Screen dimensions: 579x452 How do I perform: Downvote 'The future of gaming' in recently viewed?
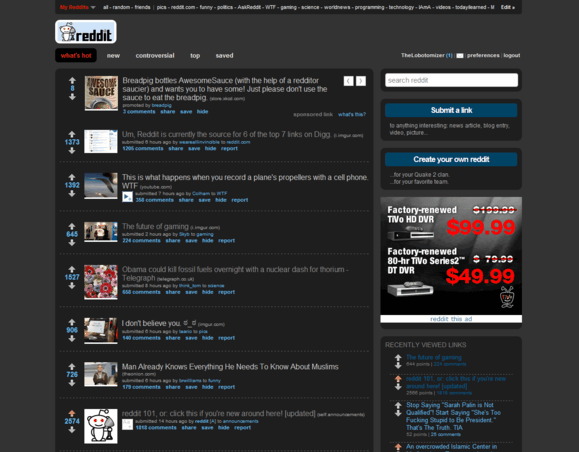click(x=398, y=366)
